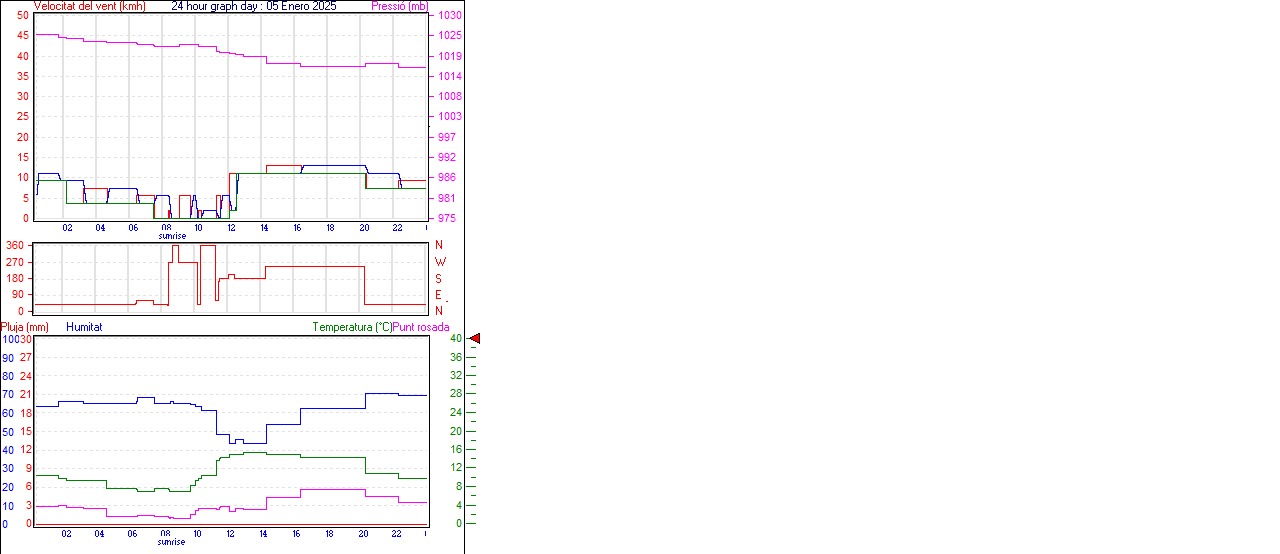Viewport: 1280px width, 554px height.
Task: Click the 'Velocitat del vent (kmh)' label
Action: pyautogui.click(x=89, y=6)
